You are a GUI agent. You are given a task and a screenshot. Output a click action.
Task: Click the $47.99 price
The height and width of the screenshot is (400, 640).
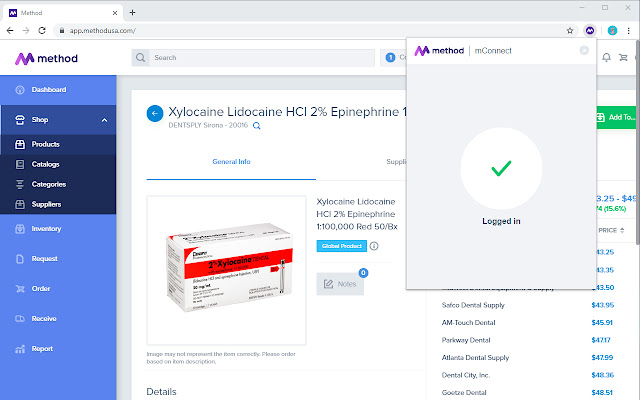click(602, 358)
